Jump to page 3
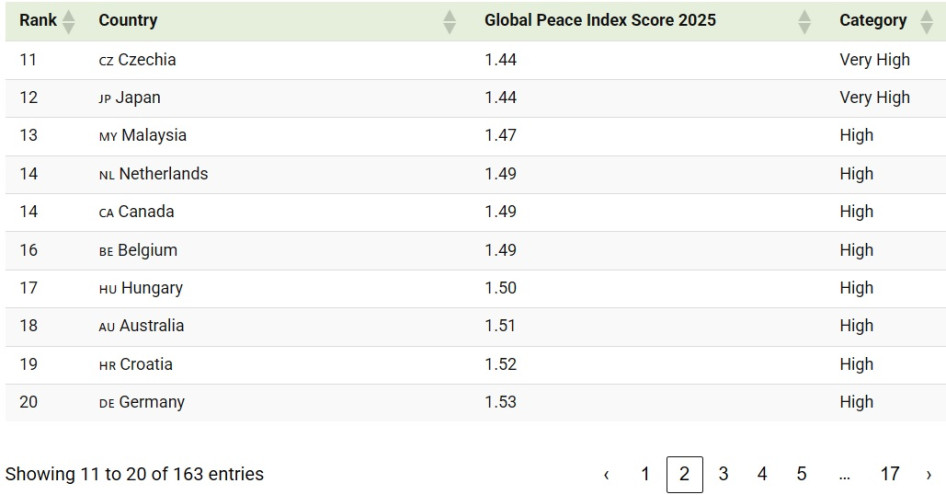This screenshot has height=495, width=946. click(x=723, y=474)
